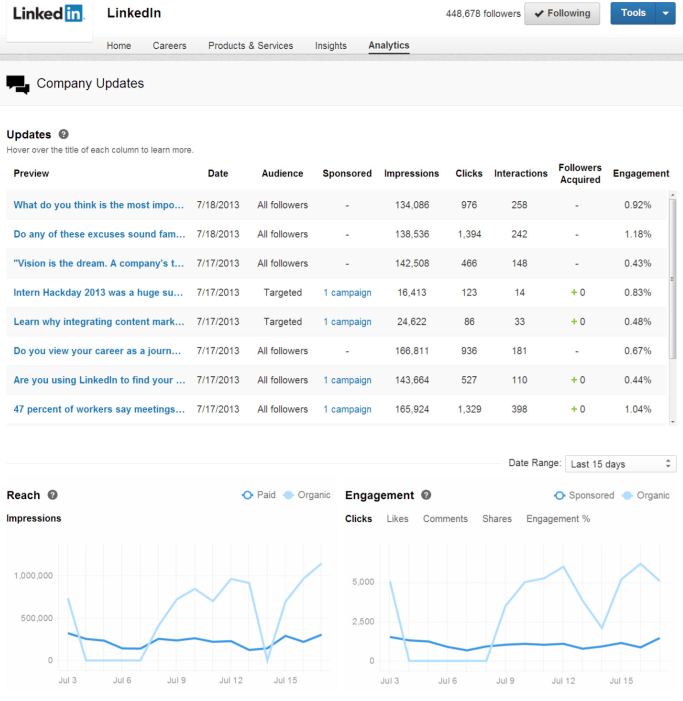Open update 'Are you using LinkedIn to find your...'
This screenshot has width=683, height=701.
coord(99,380)
